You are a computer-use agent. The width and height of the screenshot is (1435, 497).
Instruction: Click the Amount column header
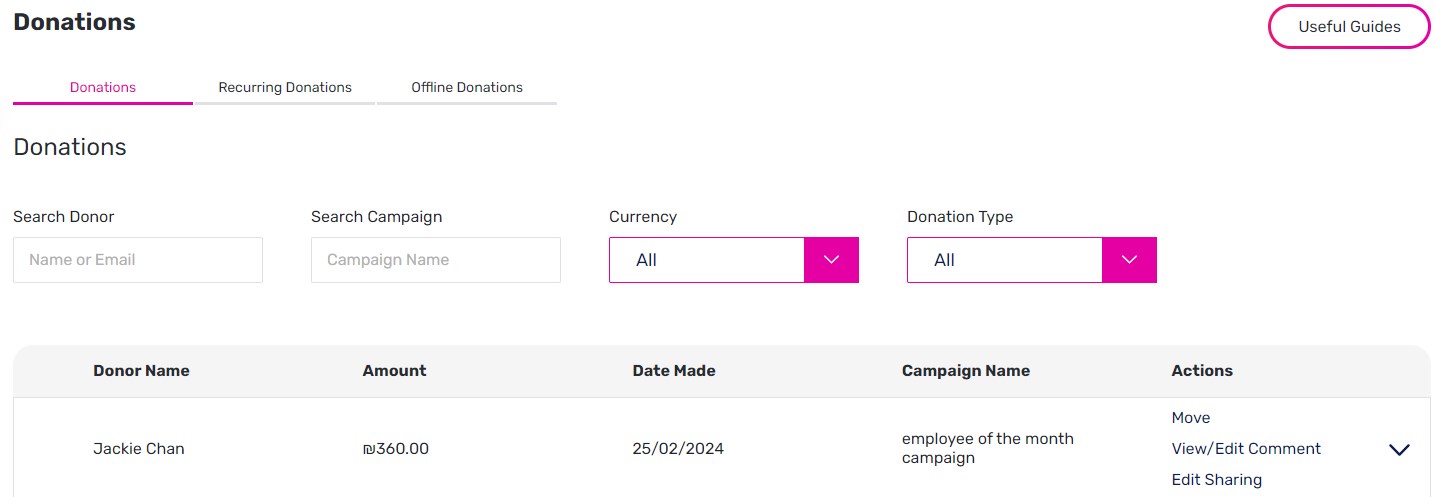pyautogui.click(x=394, y=371)
